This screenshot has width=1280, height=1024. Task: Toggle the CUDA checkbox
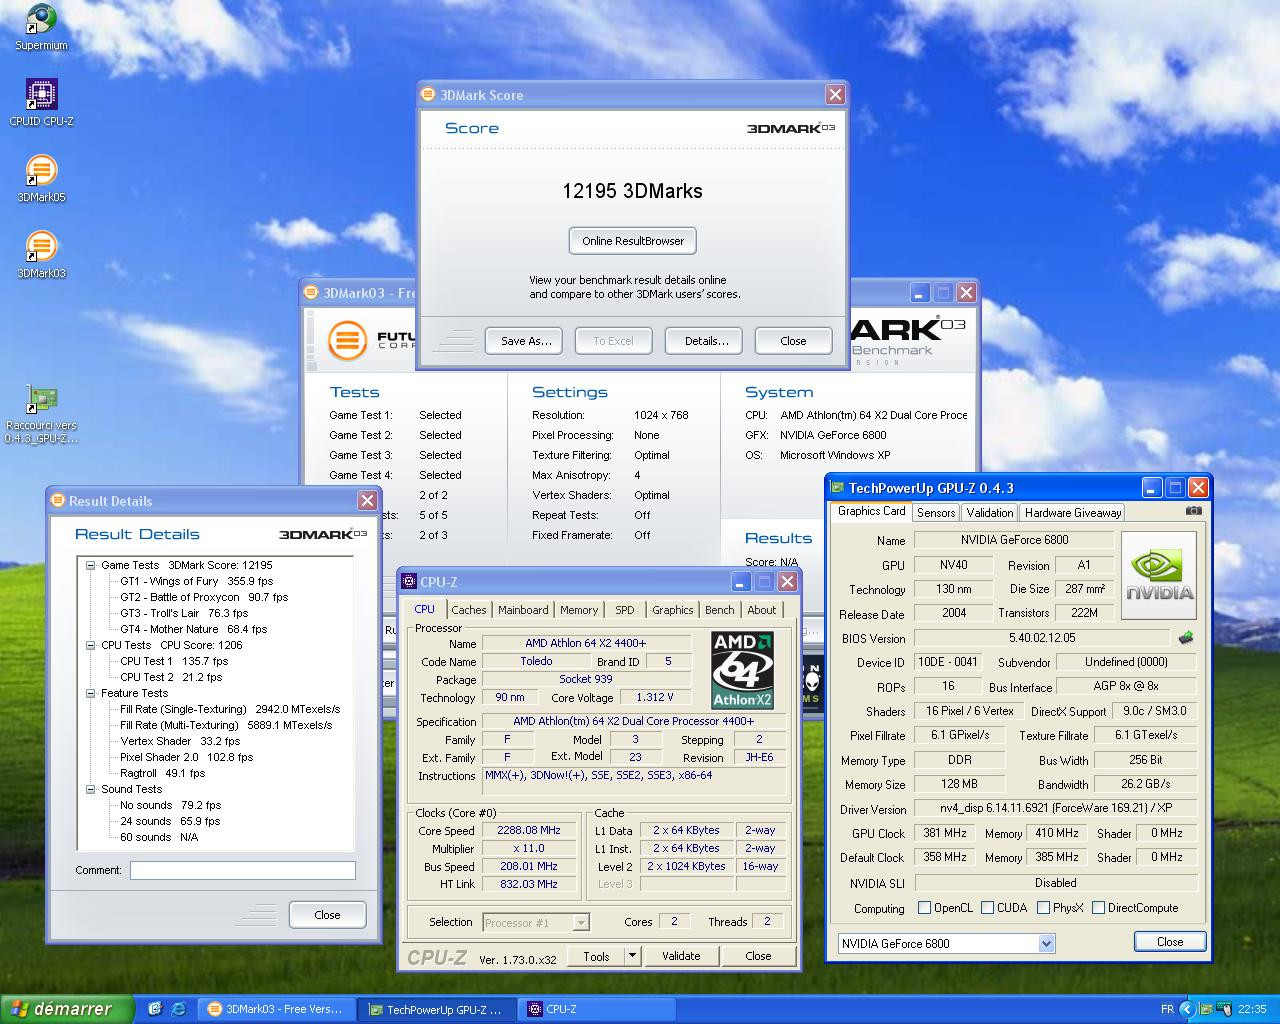click(x=988, y=908)
